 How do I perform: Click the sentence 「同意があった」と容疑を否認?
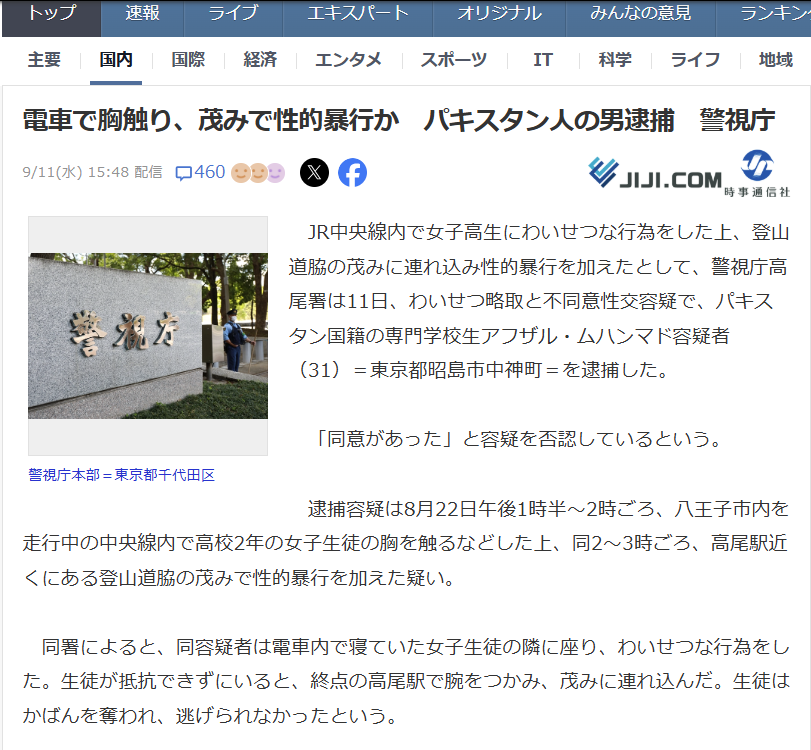(x=517, y=439)
